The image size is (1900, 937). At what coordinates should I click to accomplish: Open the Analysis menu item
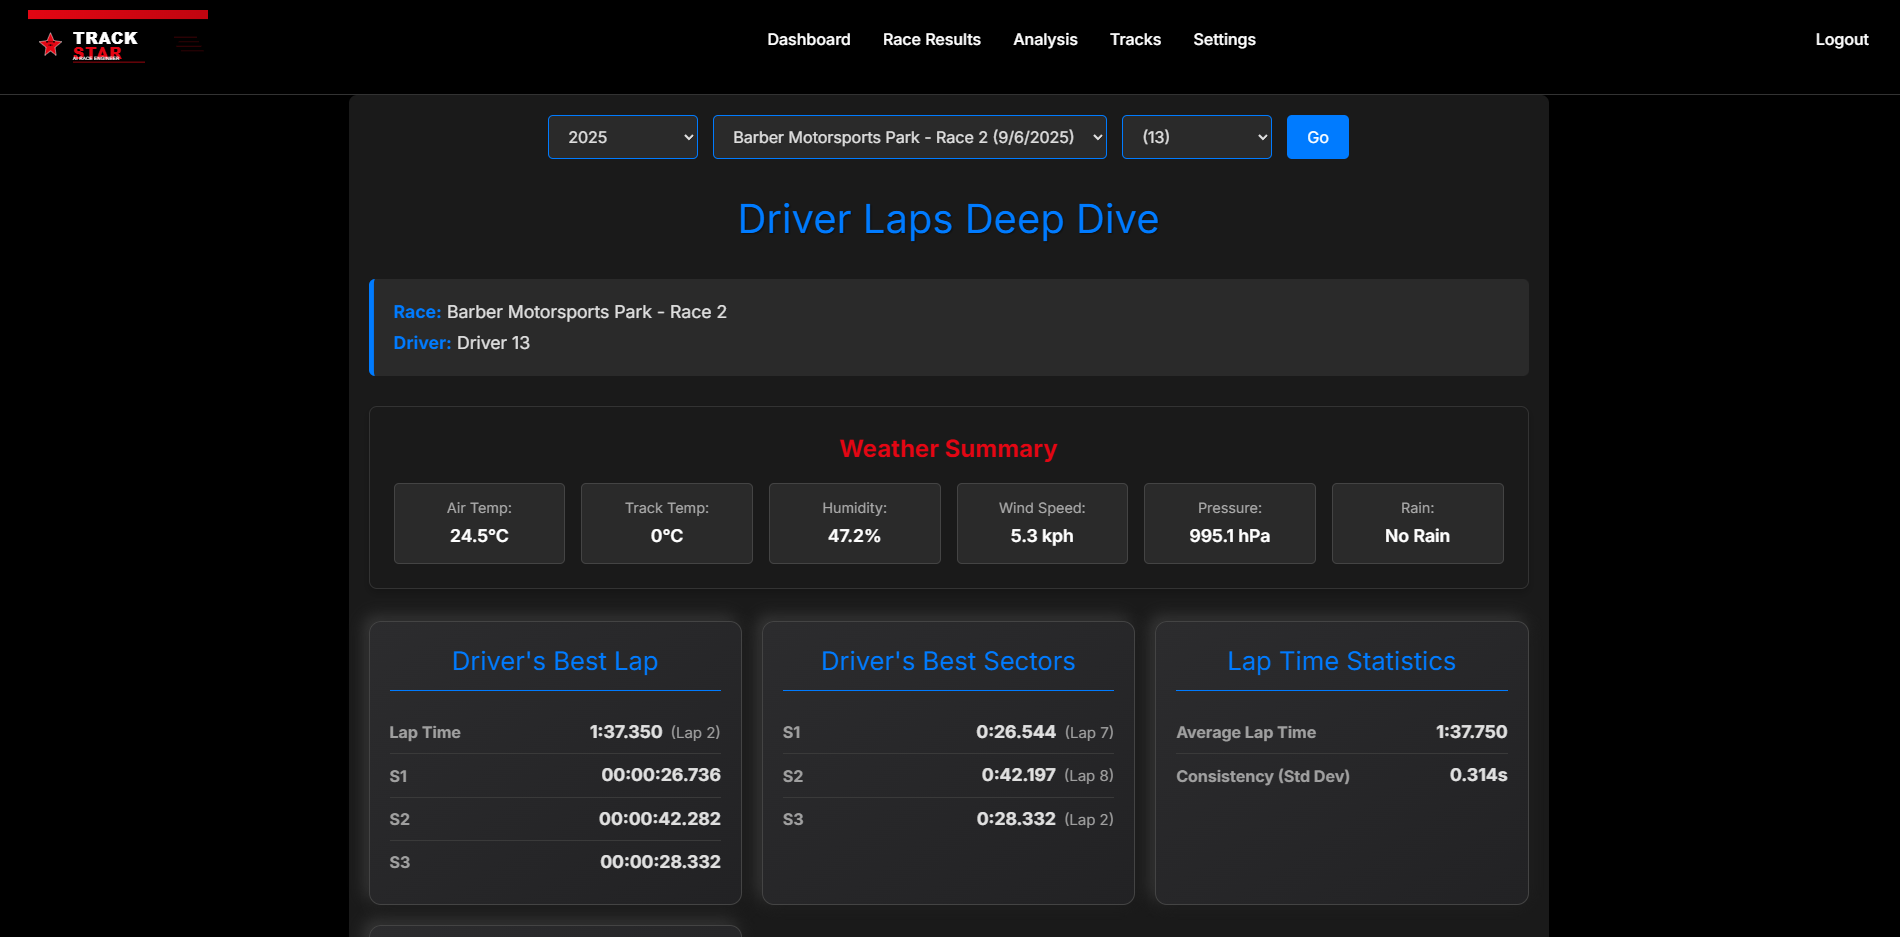[x=1045, y=39]
